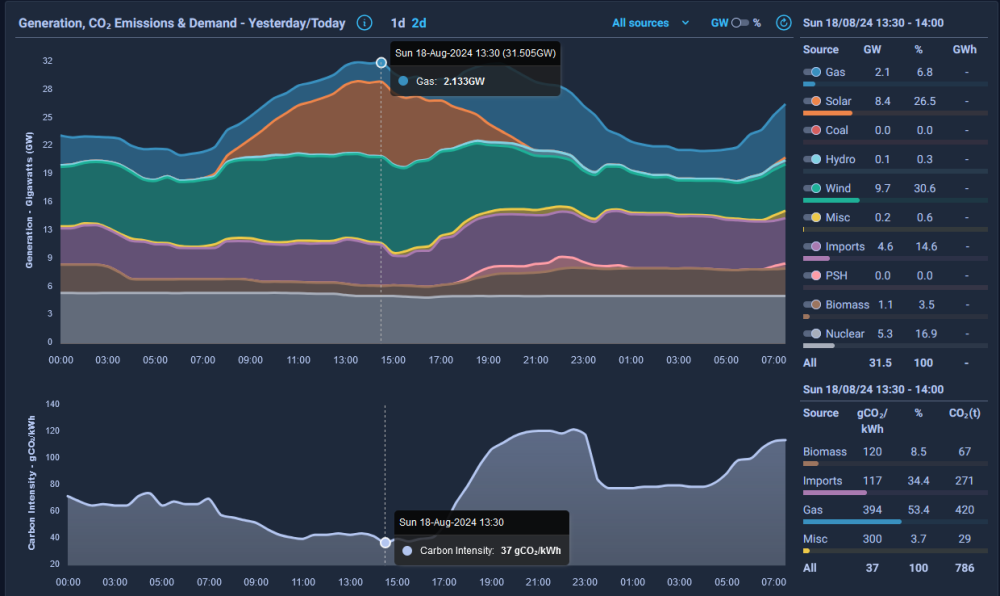Click the Imports emissions share bar
The height and width of the screenshot is (596, 1000).
tap(835, 493)
